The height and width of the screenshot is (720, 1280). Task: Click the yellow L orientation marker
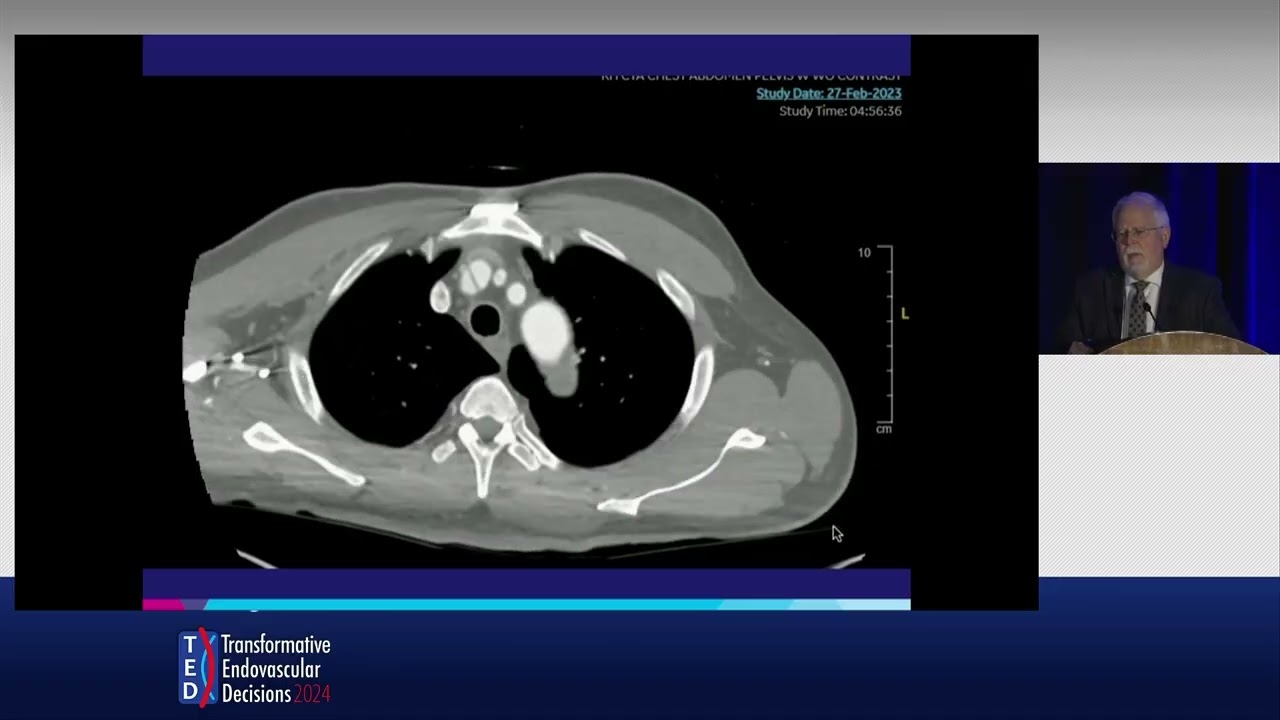coord(904,314)
